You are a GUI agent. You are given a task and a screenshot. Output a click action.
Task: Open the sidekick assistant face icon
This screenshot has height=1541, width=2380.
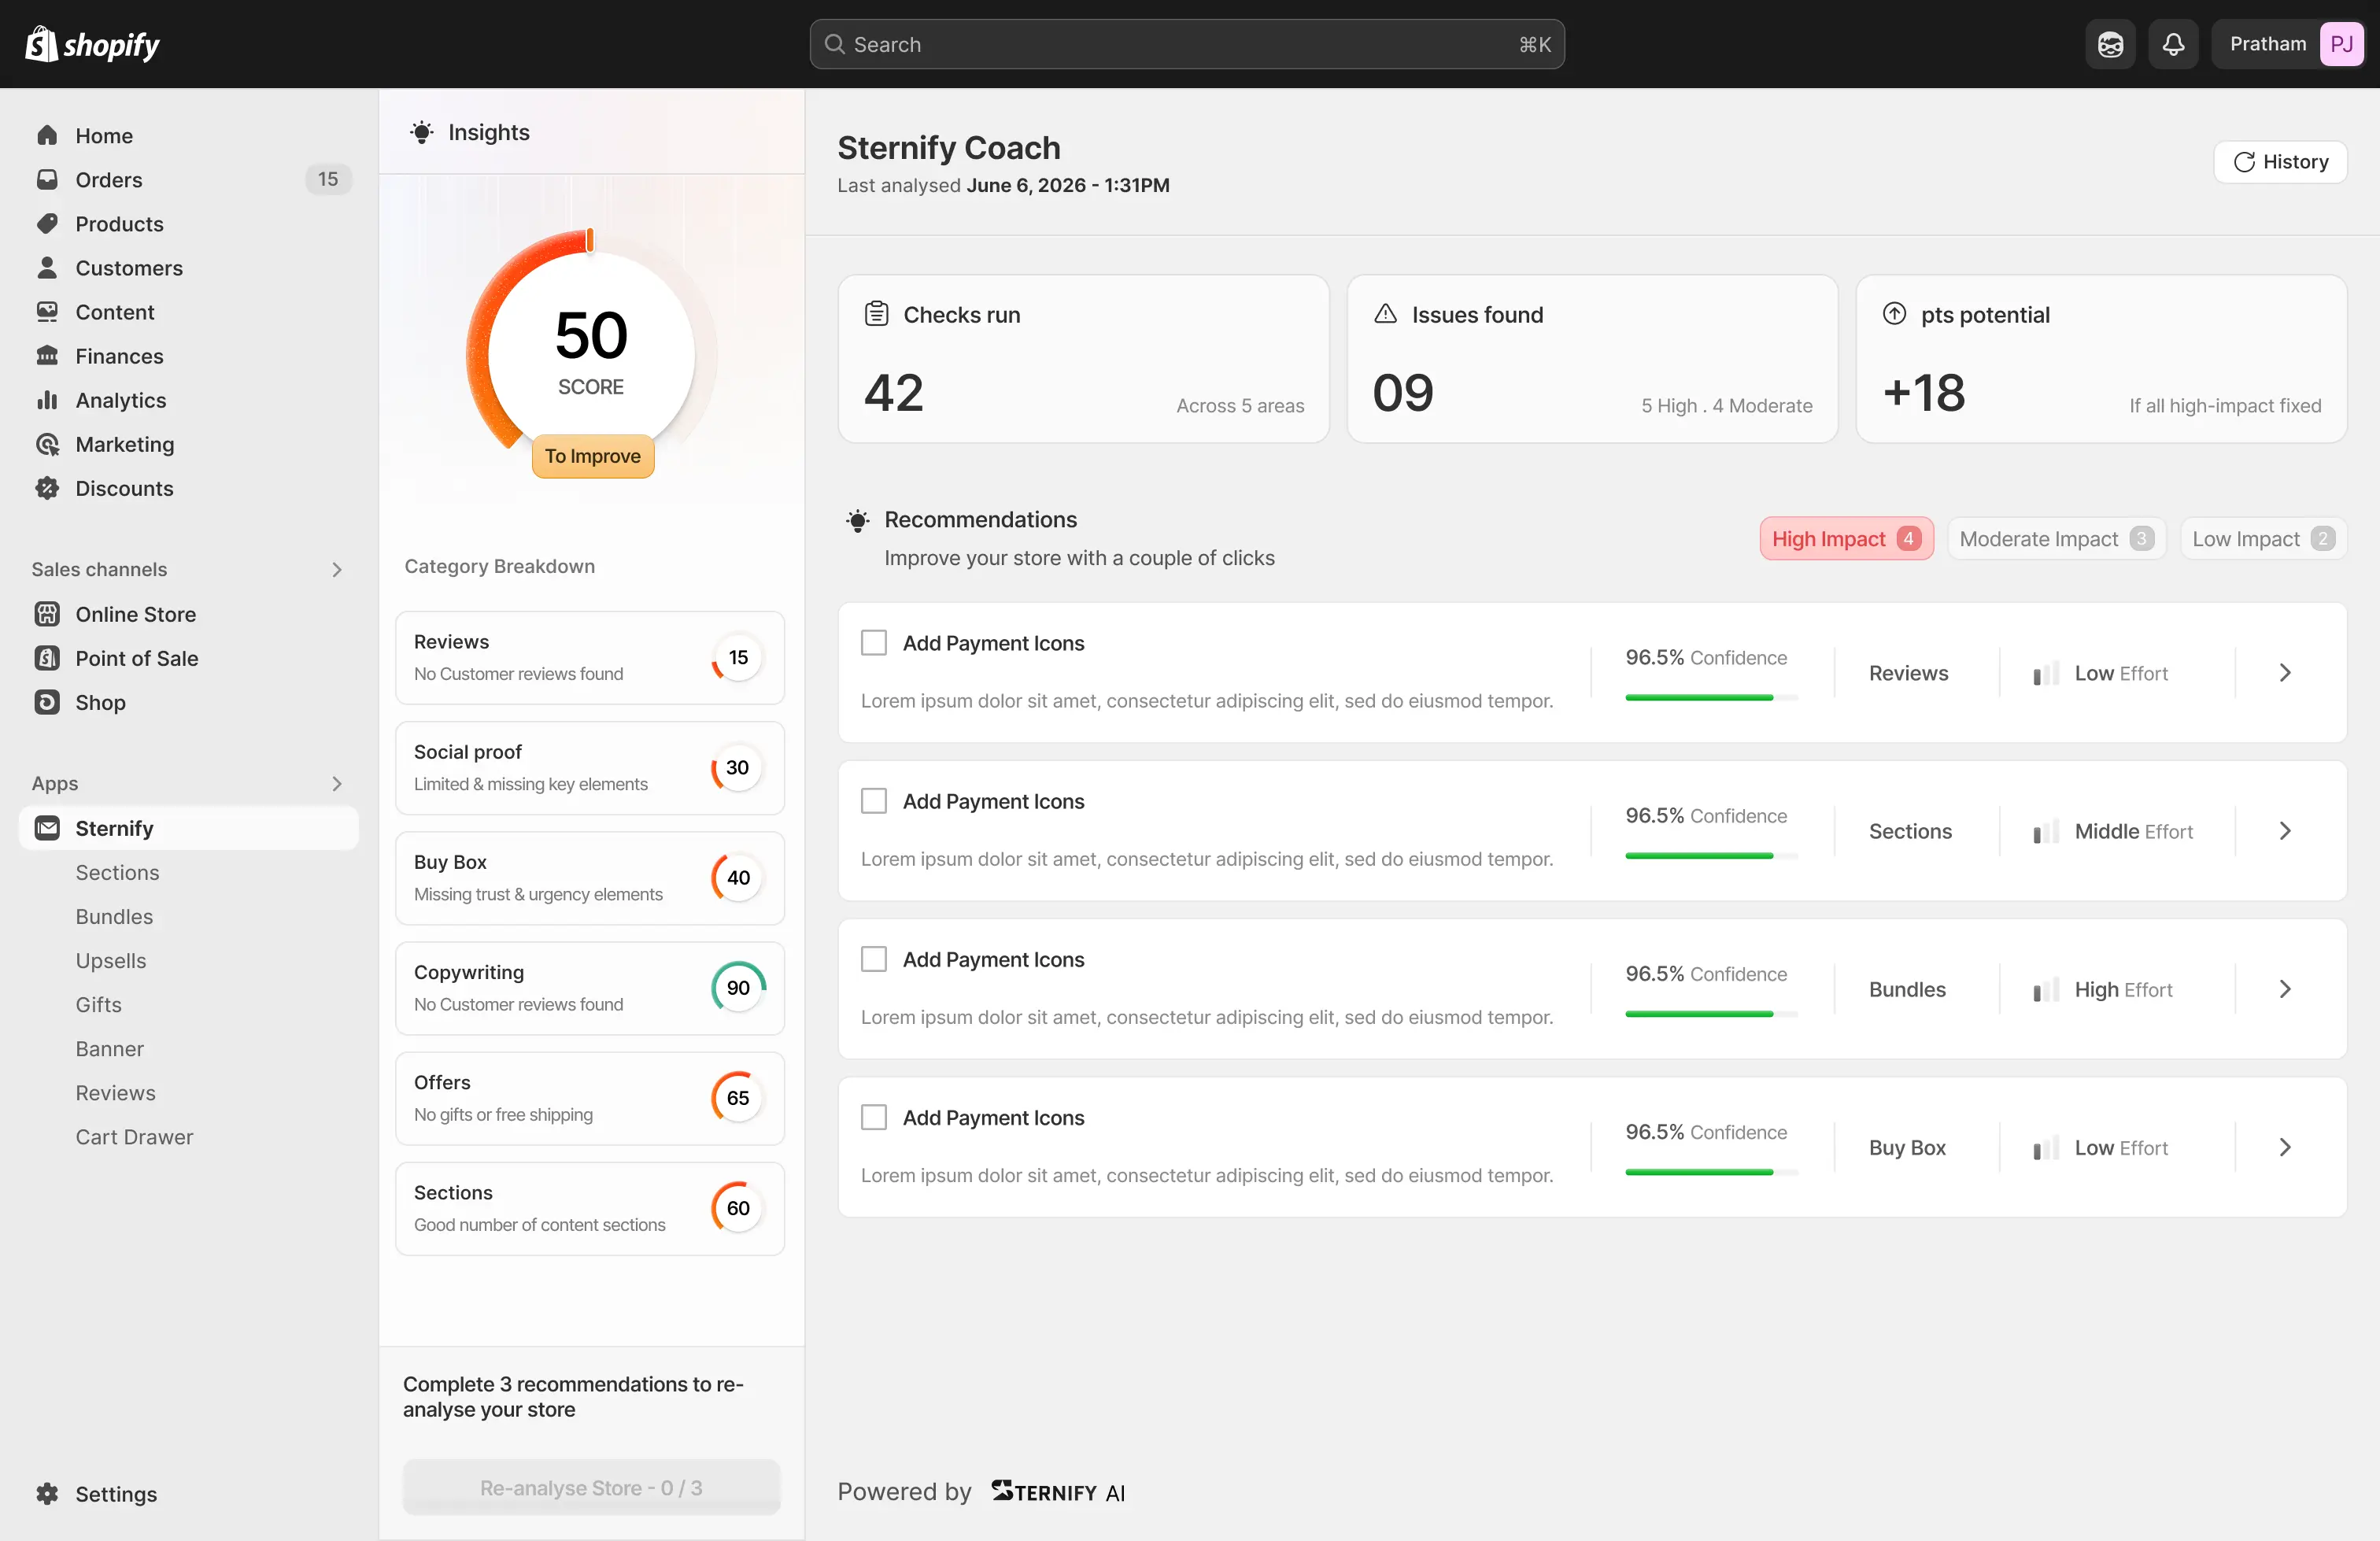click(2110, 44)
